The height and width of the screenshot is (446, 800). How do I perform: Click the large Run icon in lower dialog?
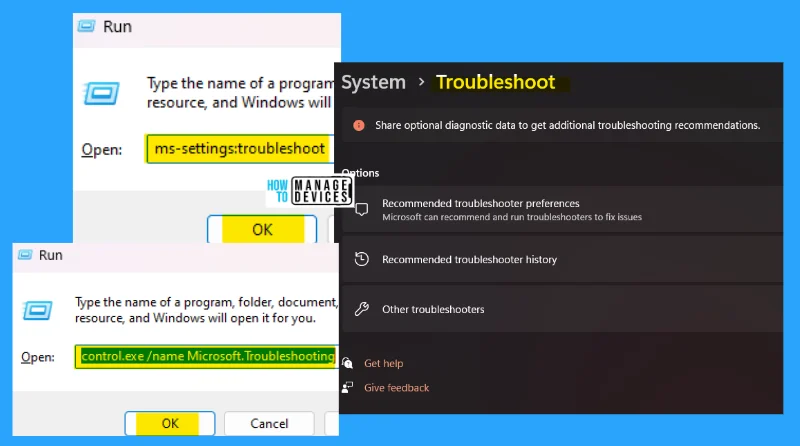click(x=37, y=310)
